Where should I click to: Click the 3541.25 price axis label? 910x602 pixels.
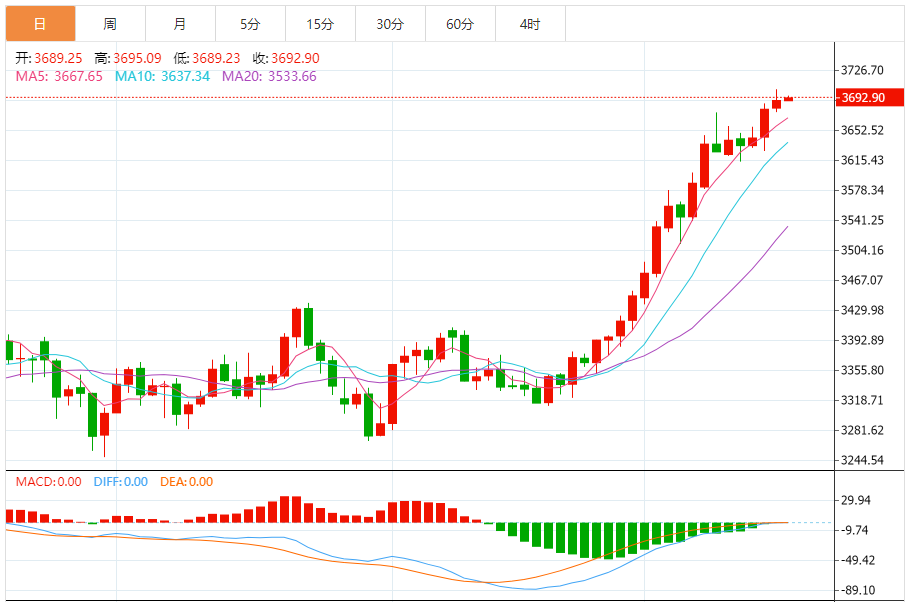pyautogui.click(x=862, y=220)
